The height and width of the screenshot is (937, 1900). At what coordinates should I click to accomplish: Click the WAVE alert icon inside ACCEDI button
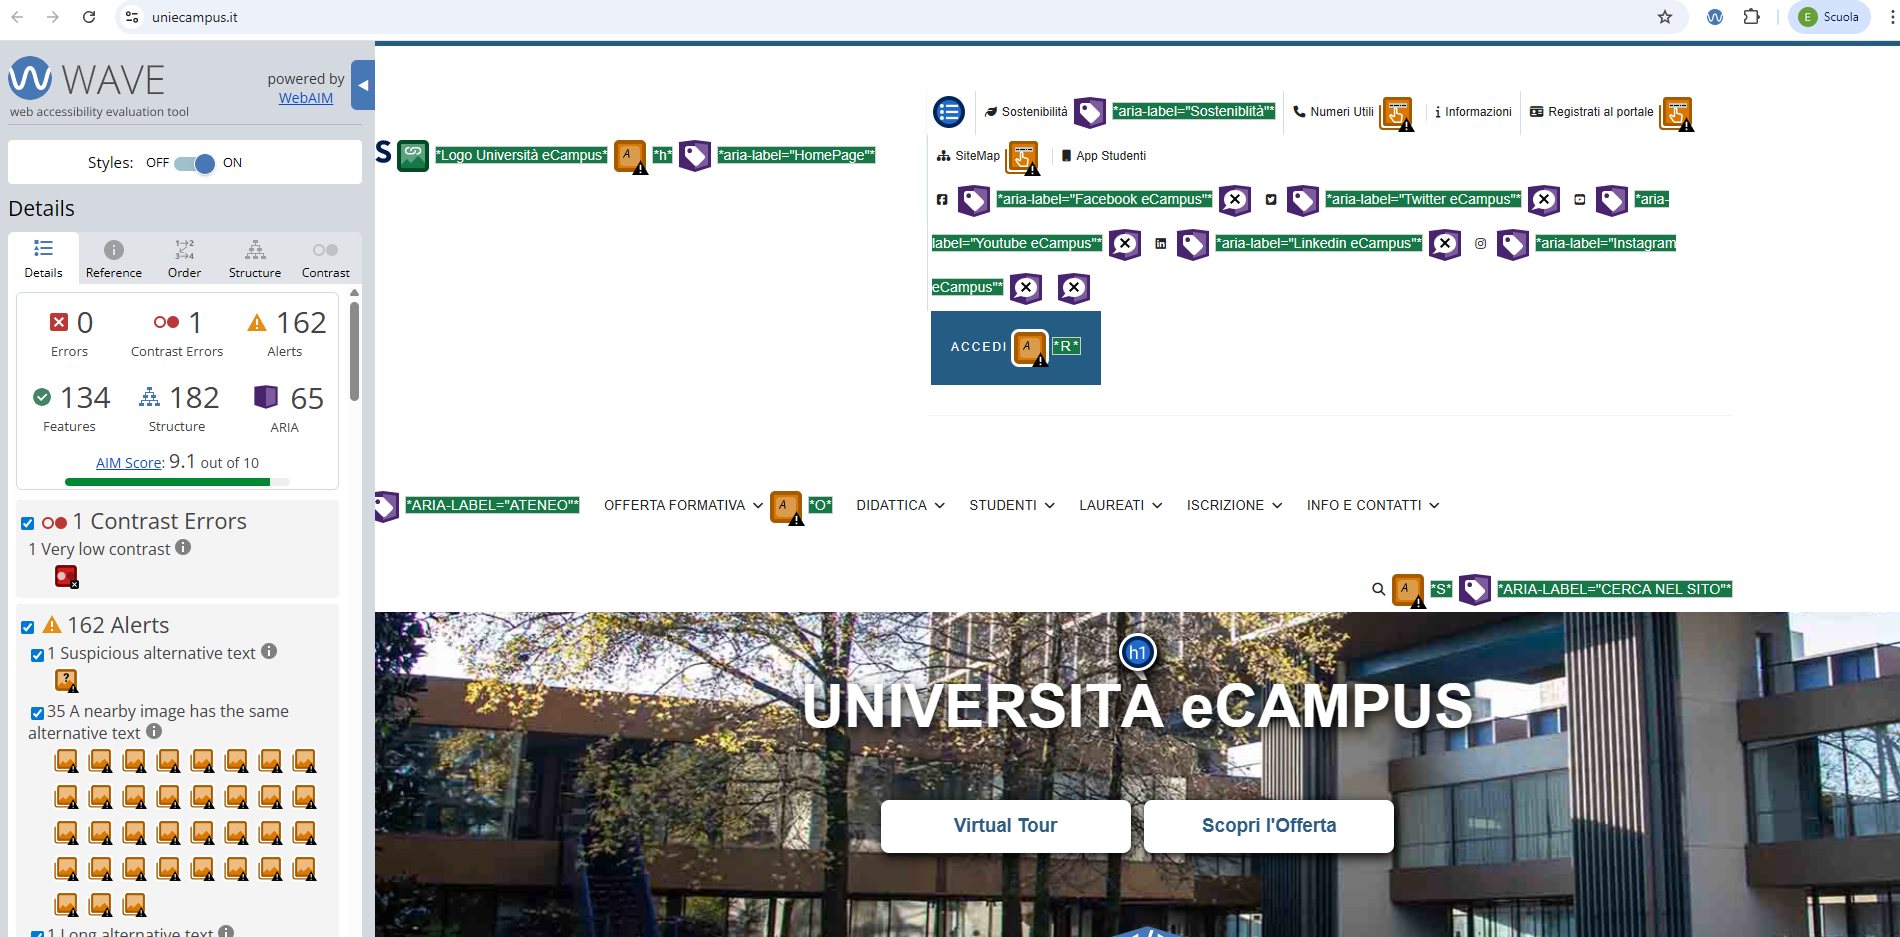(x=1030, y=348)
